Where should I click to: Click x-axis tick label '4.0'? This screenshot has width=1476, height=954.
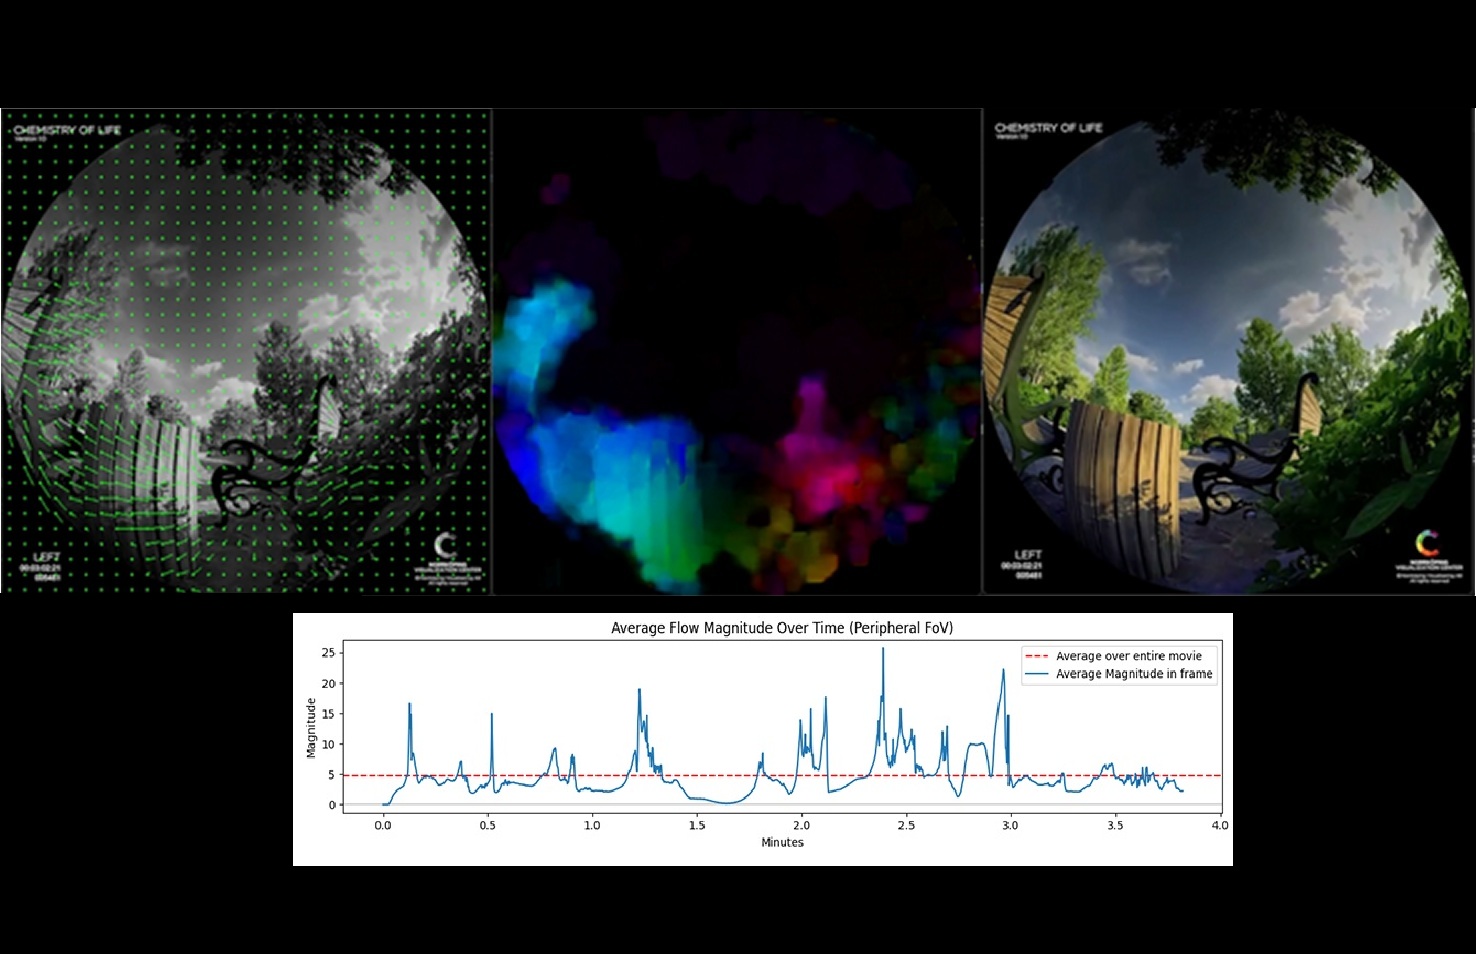pos(1219,825)
